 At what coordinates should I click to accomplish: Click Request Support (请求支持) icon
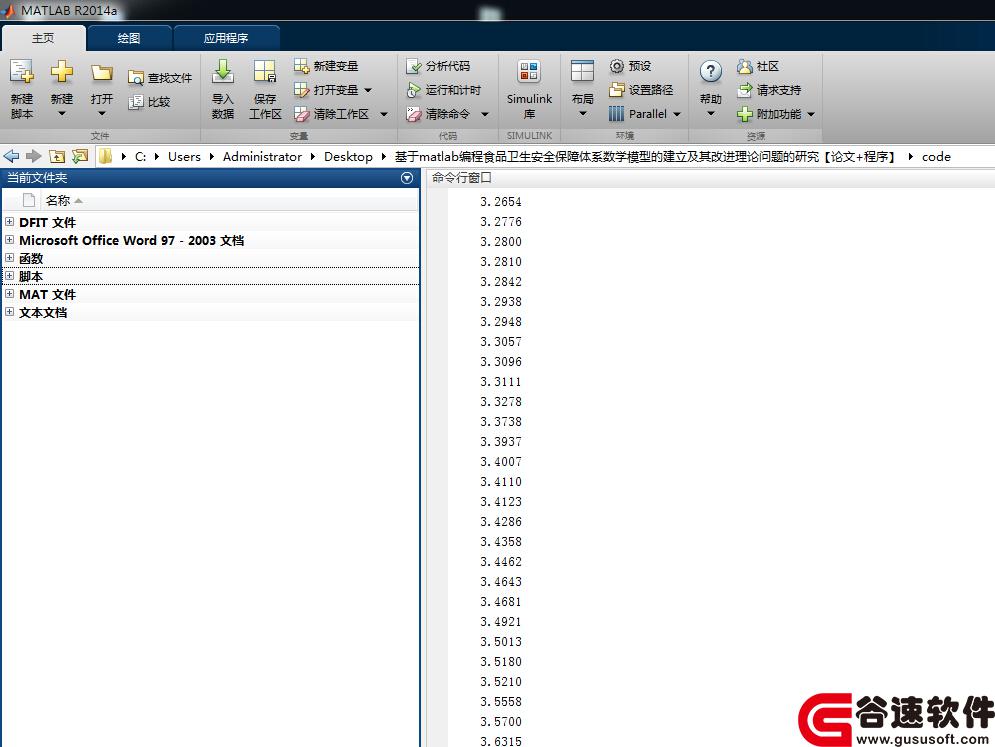click(745, 90)
